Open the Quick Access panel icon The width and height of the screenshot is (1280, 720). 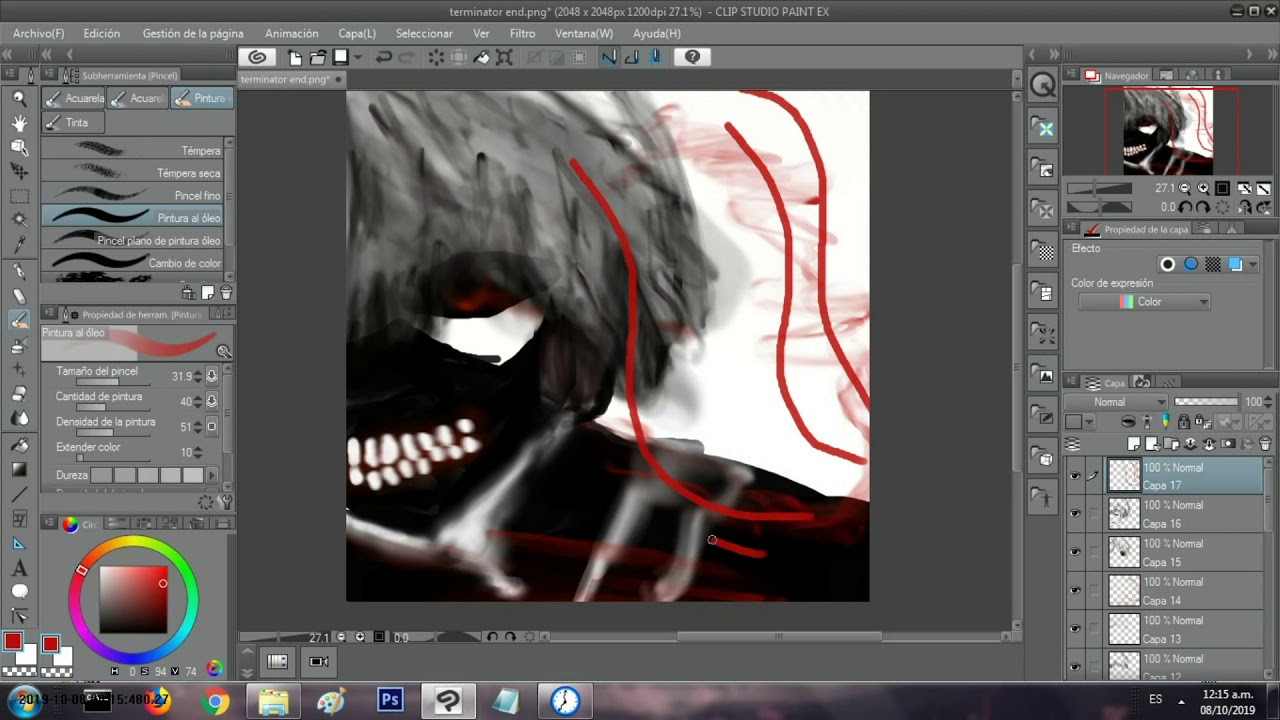pyautogui.click(x=1043, y=85)
